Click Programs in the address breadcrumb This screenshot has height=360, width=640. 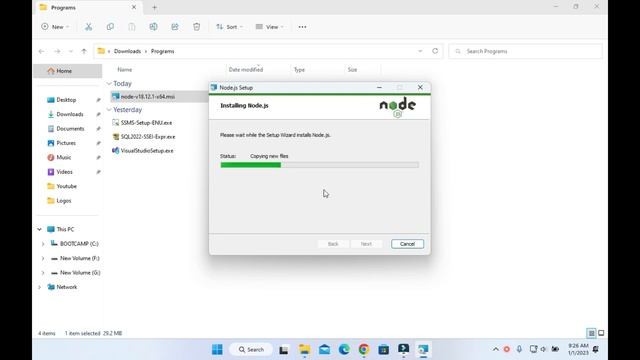[x=162, y=51]
